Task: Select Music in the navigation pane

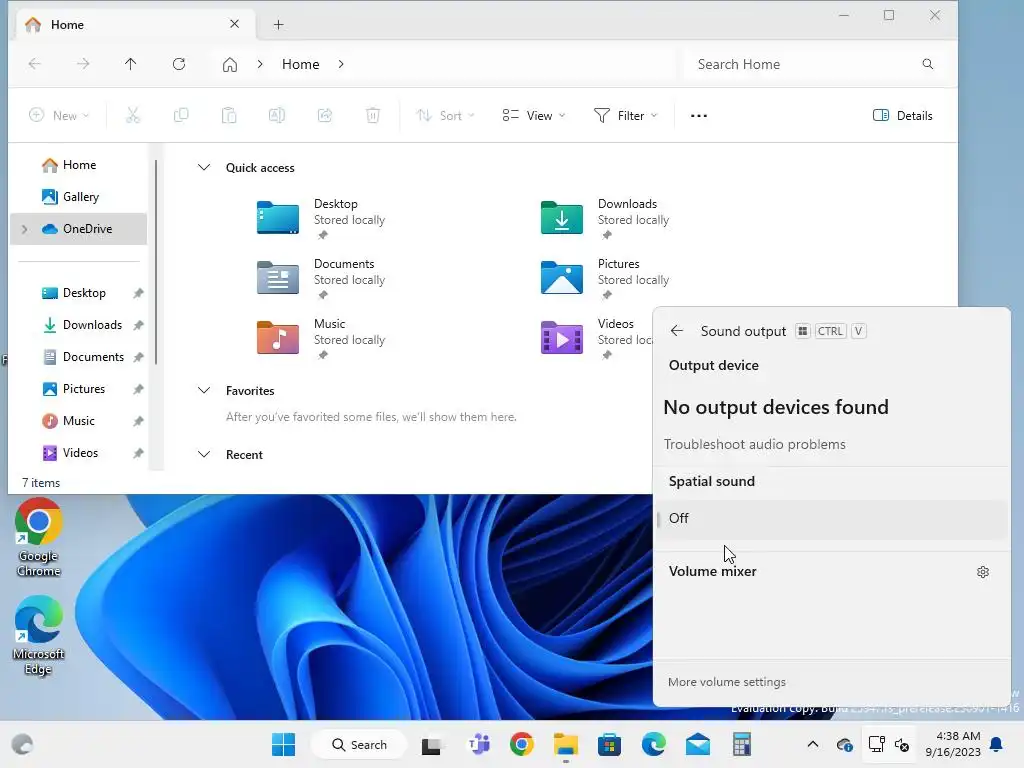Action: 78,421
